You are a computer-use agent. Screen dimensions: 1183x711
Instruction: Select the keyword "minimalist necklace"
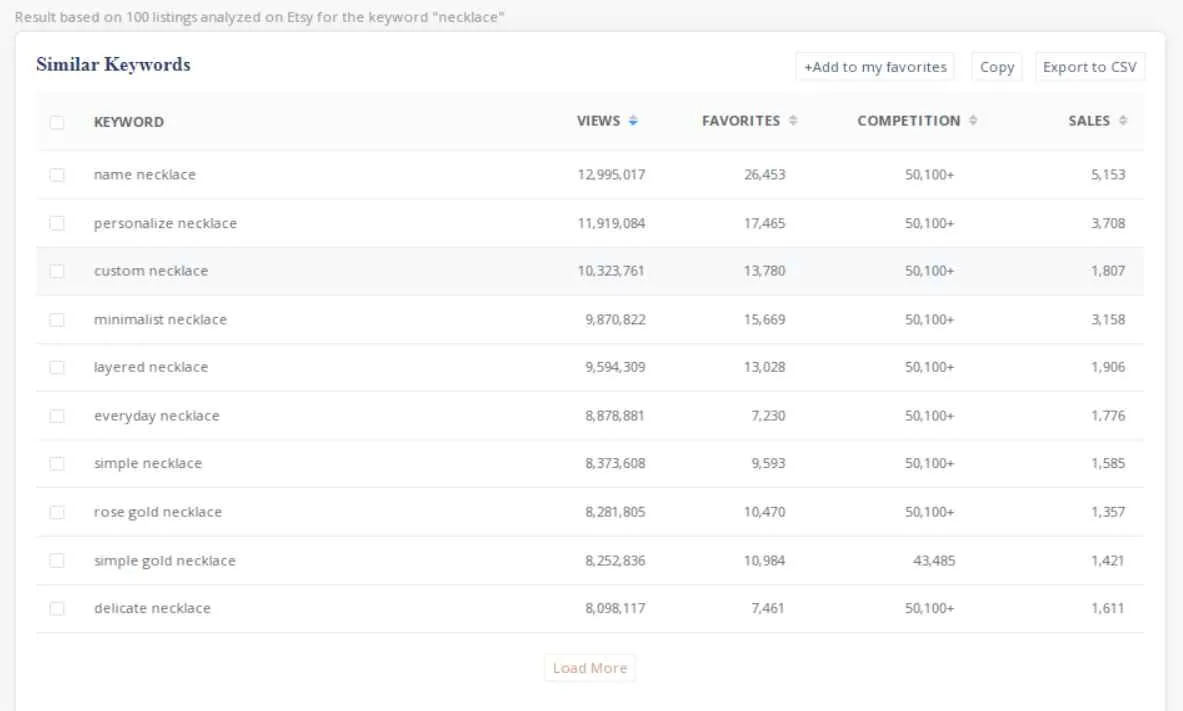tap(160, 319)
